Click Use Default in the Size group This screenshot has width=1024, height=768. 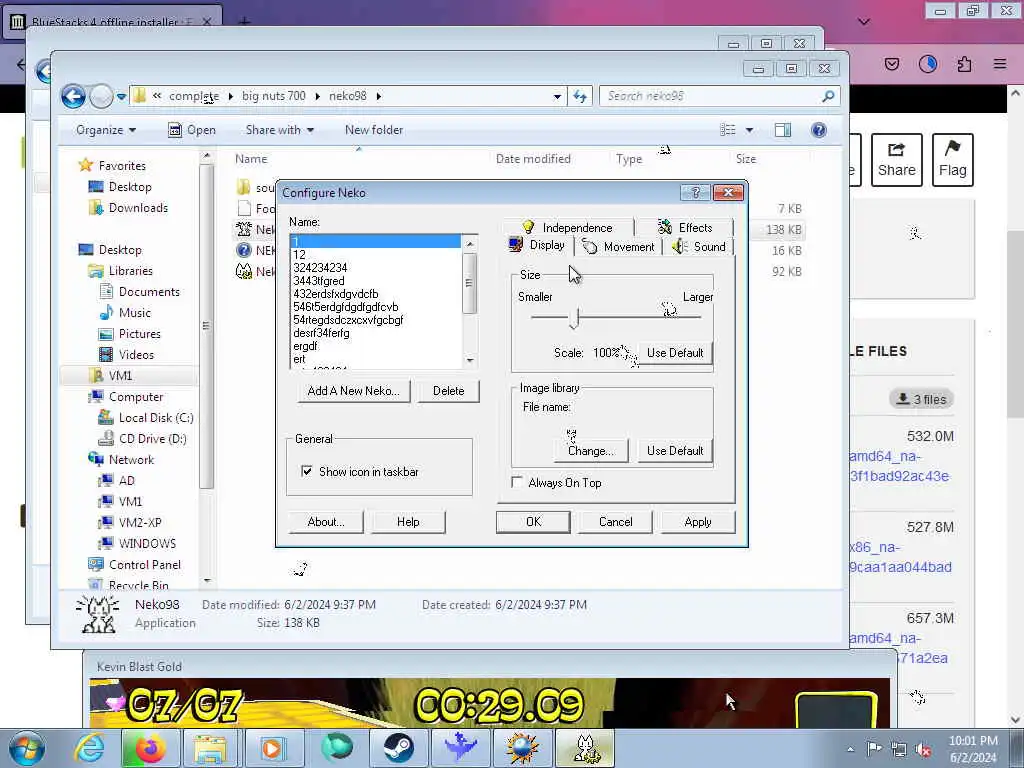click(x=675, y=353)
